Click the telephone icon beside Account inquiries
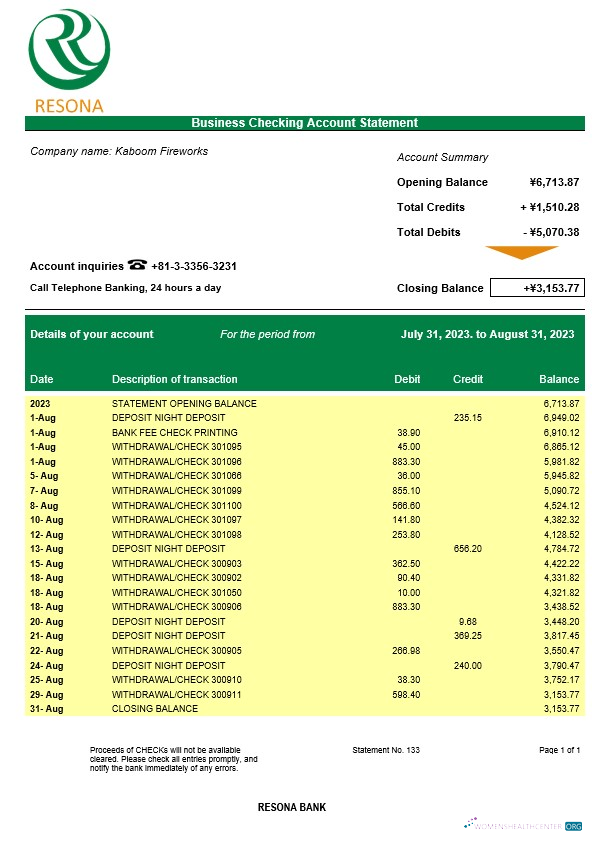The height and width of the screenshot is (841, 592). [137, 264]
